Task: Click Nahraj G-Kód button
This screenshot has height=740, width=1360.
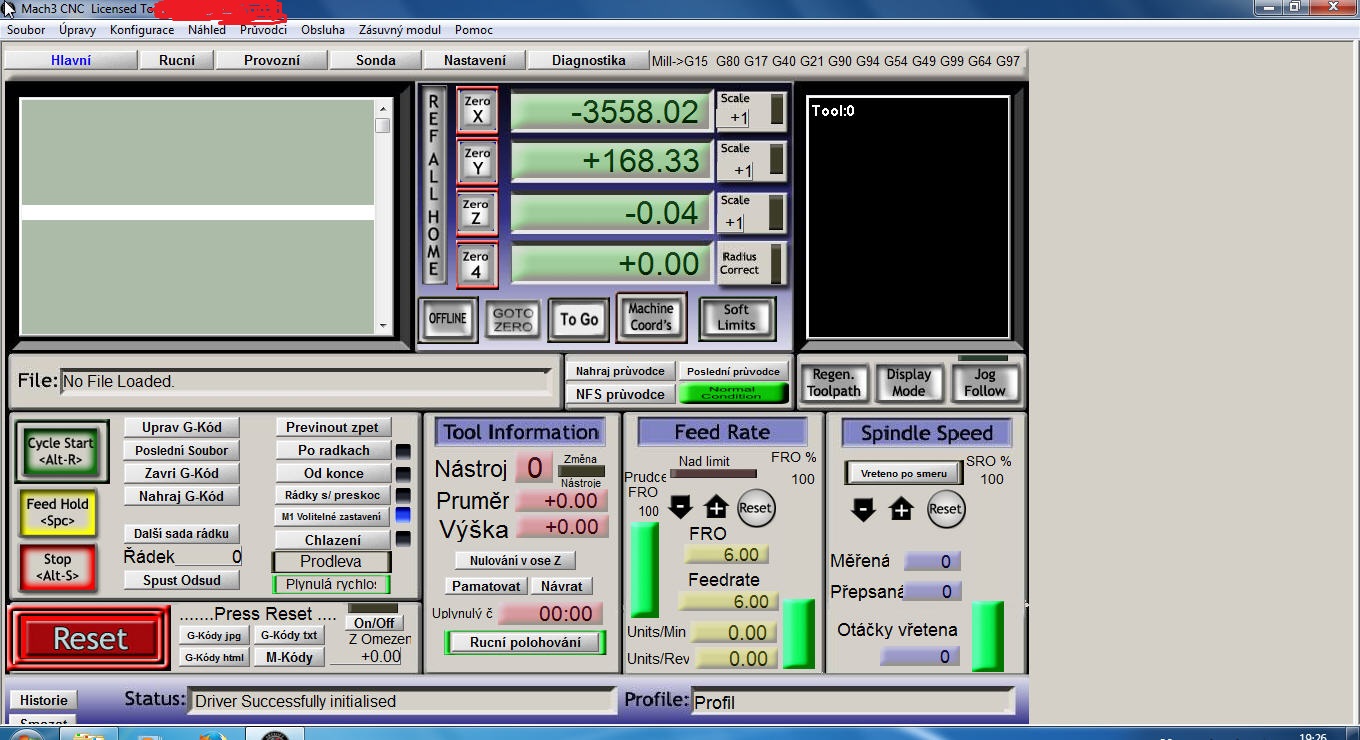Action: (x=182, y=496)
